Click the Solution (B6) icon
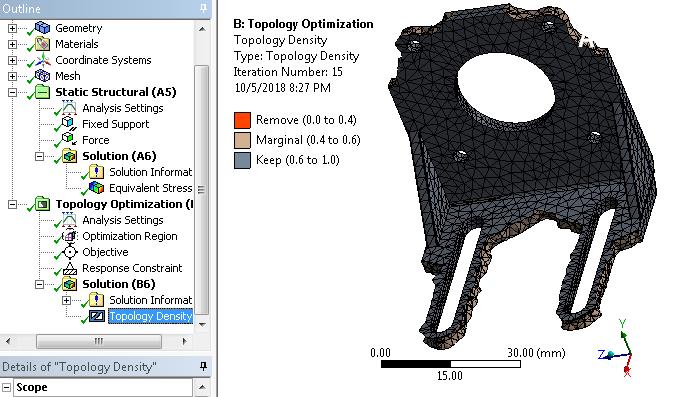The height and width of the screenshot is (397, 677). [x=69, y=284]
